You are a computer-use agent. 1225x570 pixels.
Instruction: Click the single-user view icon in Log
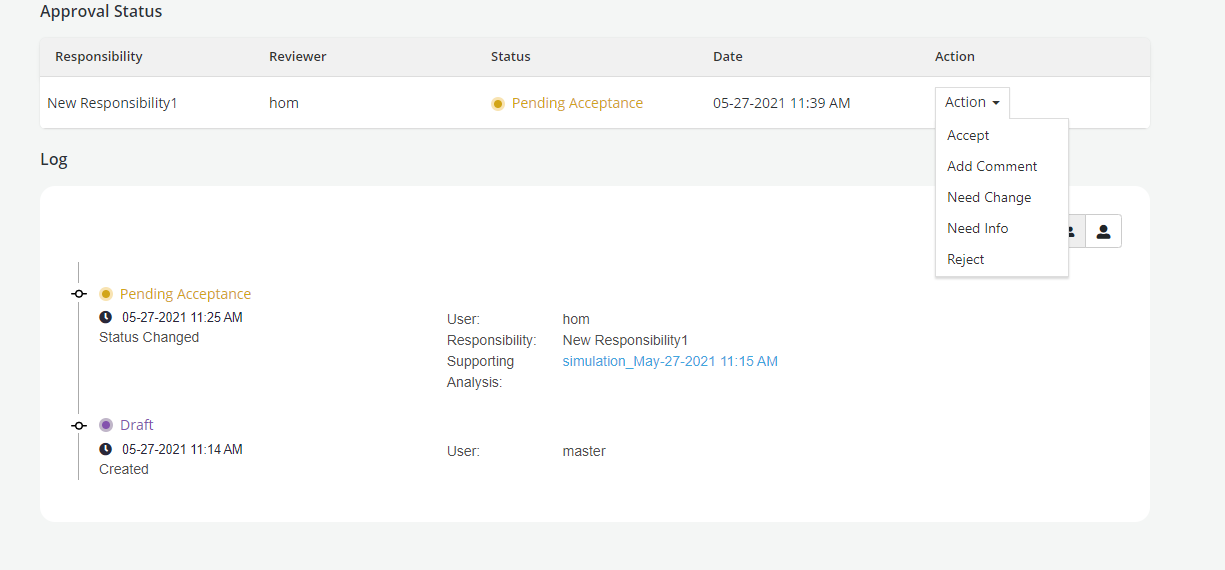(x=1103, y=231)
